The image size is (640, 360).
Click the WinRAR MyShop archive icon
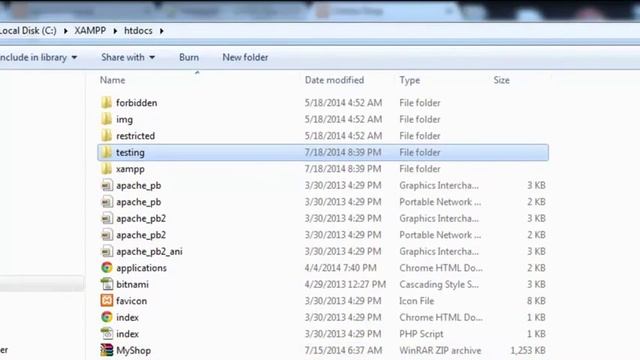click(x=107, y=350)
